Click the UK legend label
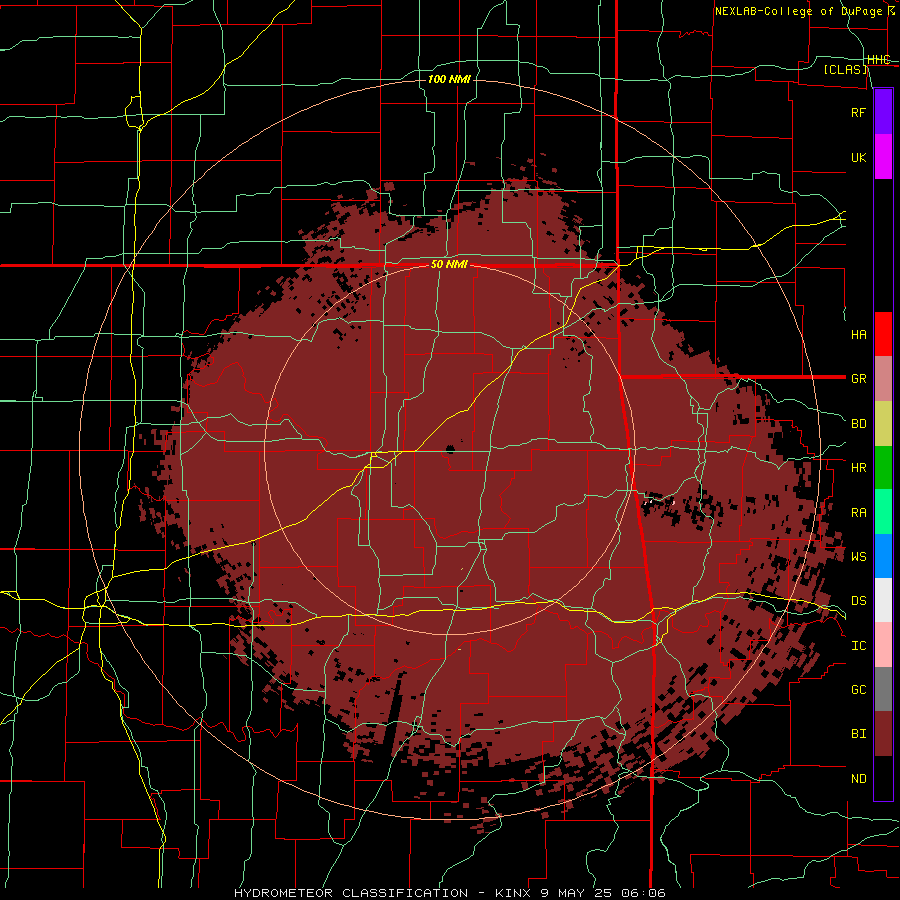 point(858,157)
